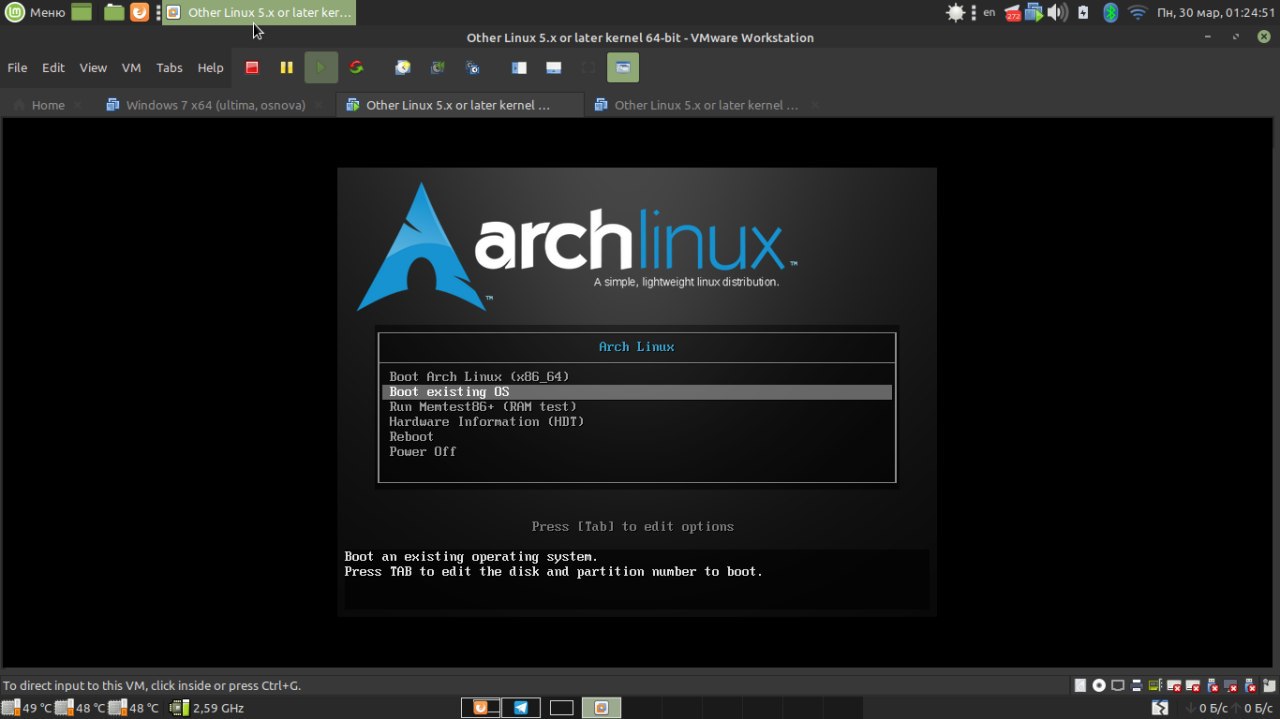Click the network adapter device status icon

pyautogui.click(x=1118, y=685)
